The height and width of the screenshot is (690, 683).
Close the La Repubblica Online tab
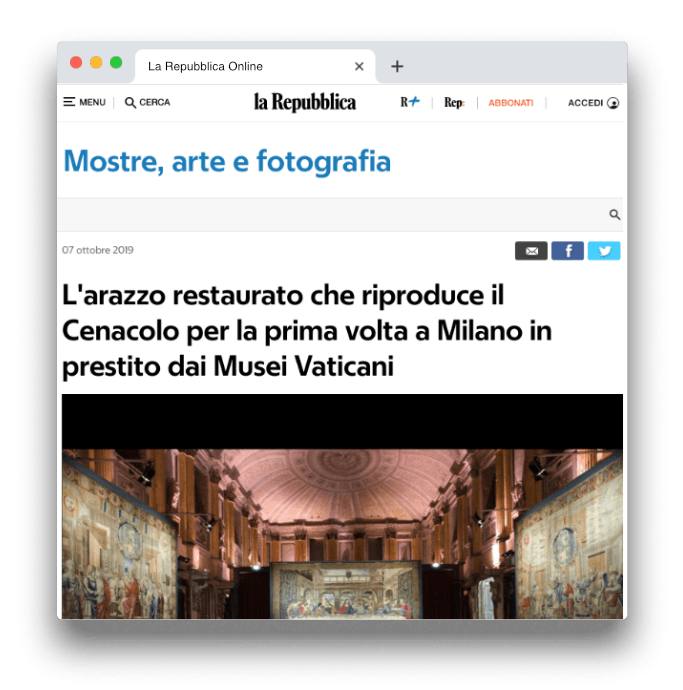(x=359, y=66)
